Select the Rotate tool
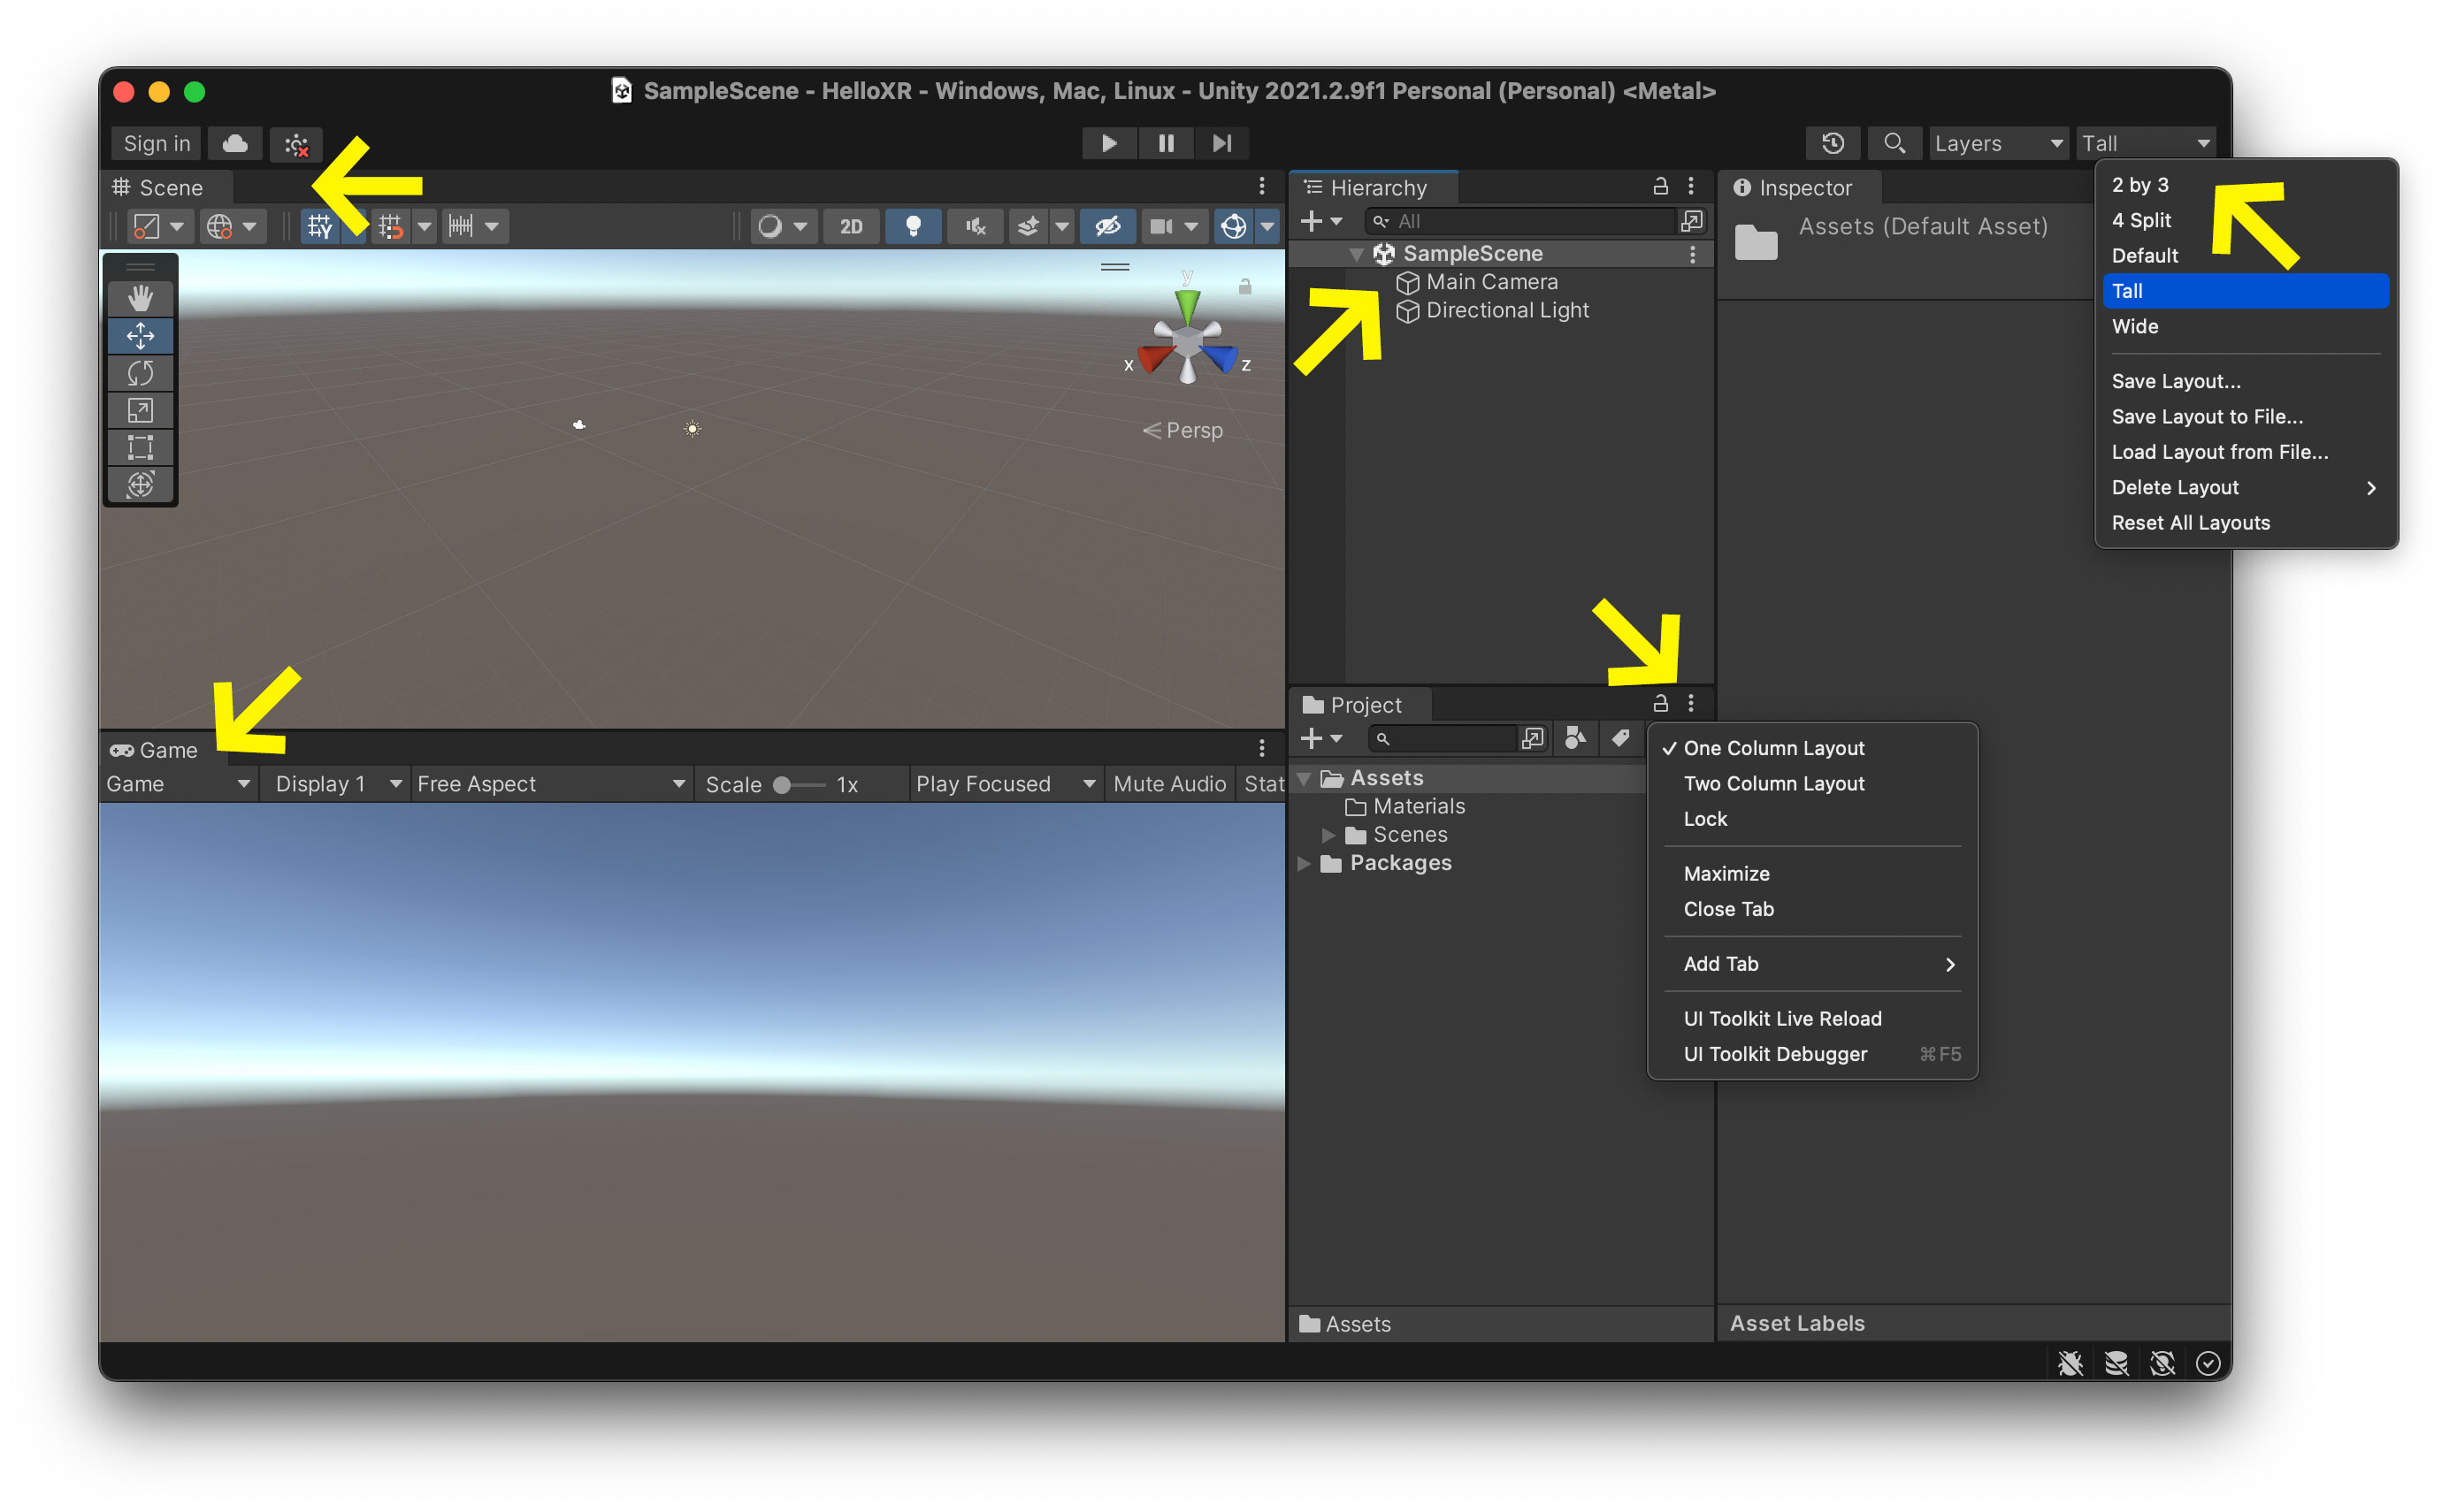Image resolution: width=2457 pixels, height=1512 pixels. [140, 372]
